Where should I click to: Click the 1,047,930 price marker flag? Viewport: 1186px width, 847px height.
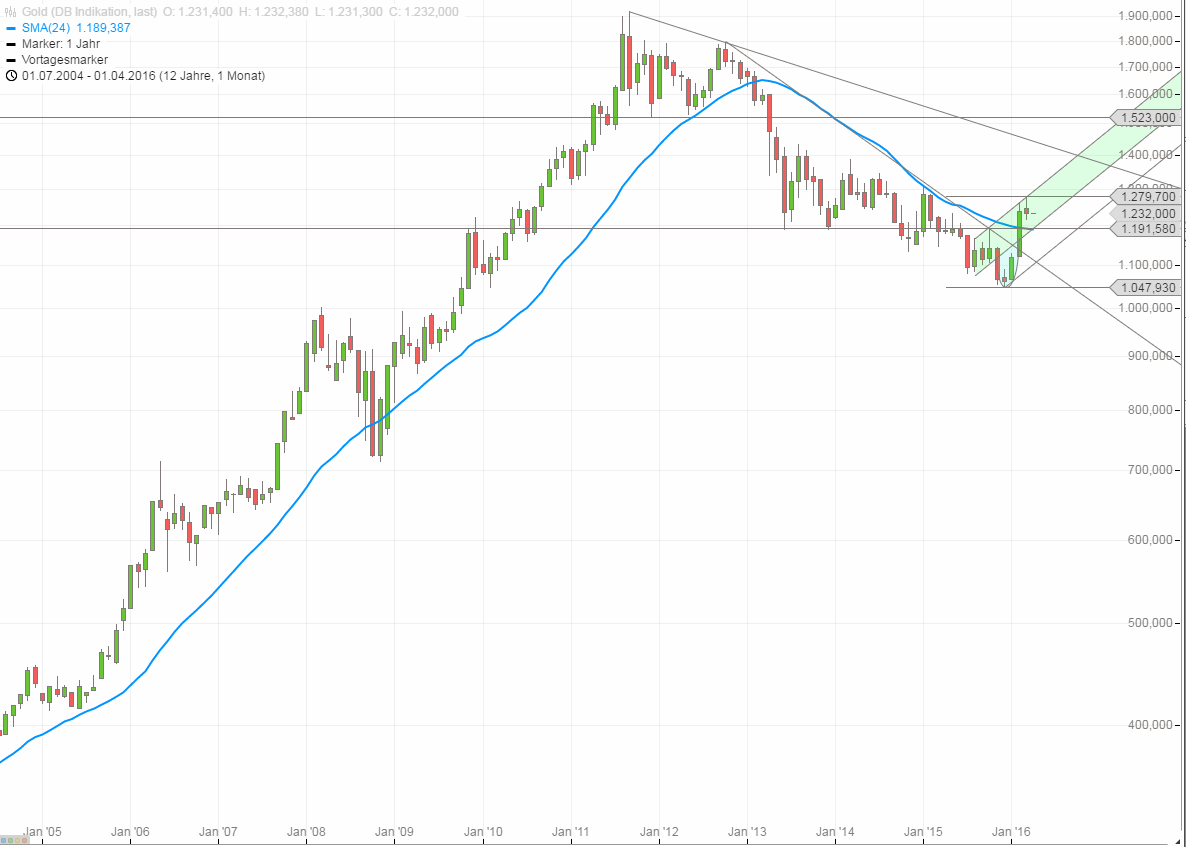(x=1147, y=287)
